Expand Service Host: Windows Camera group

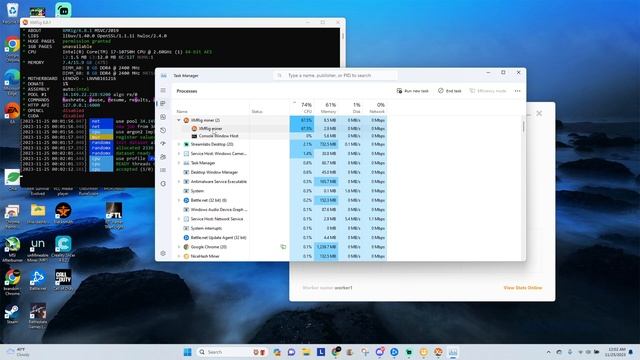[179, 154]
